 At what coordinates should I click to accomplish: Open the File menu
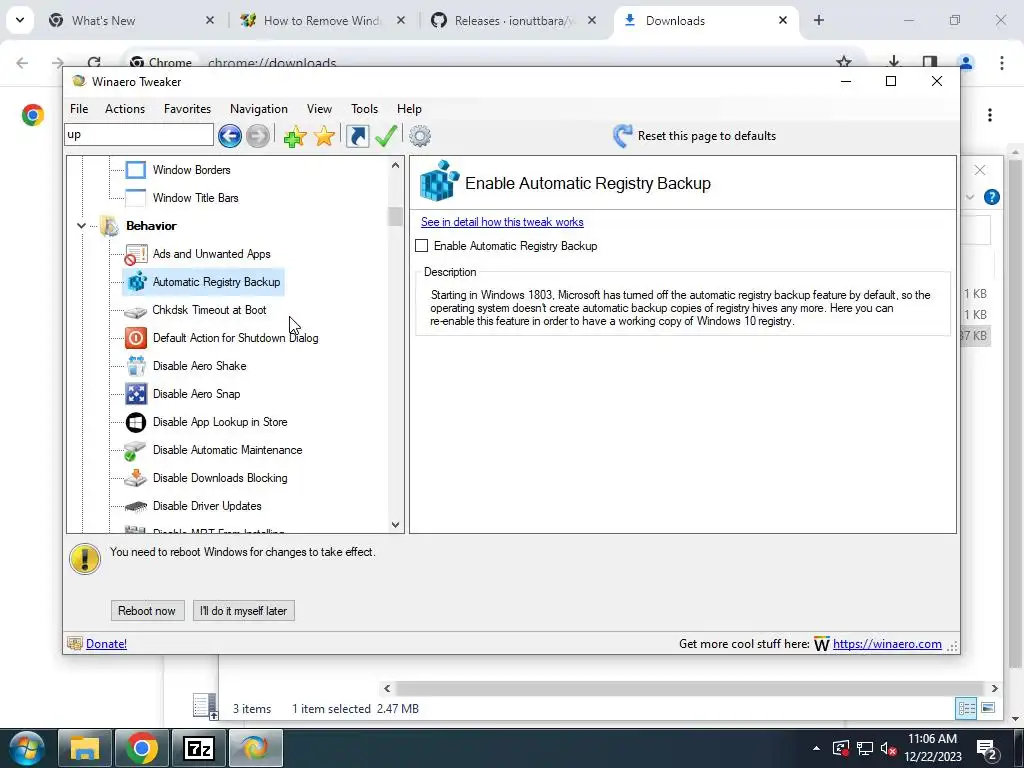tap(79, 109)
